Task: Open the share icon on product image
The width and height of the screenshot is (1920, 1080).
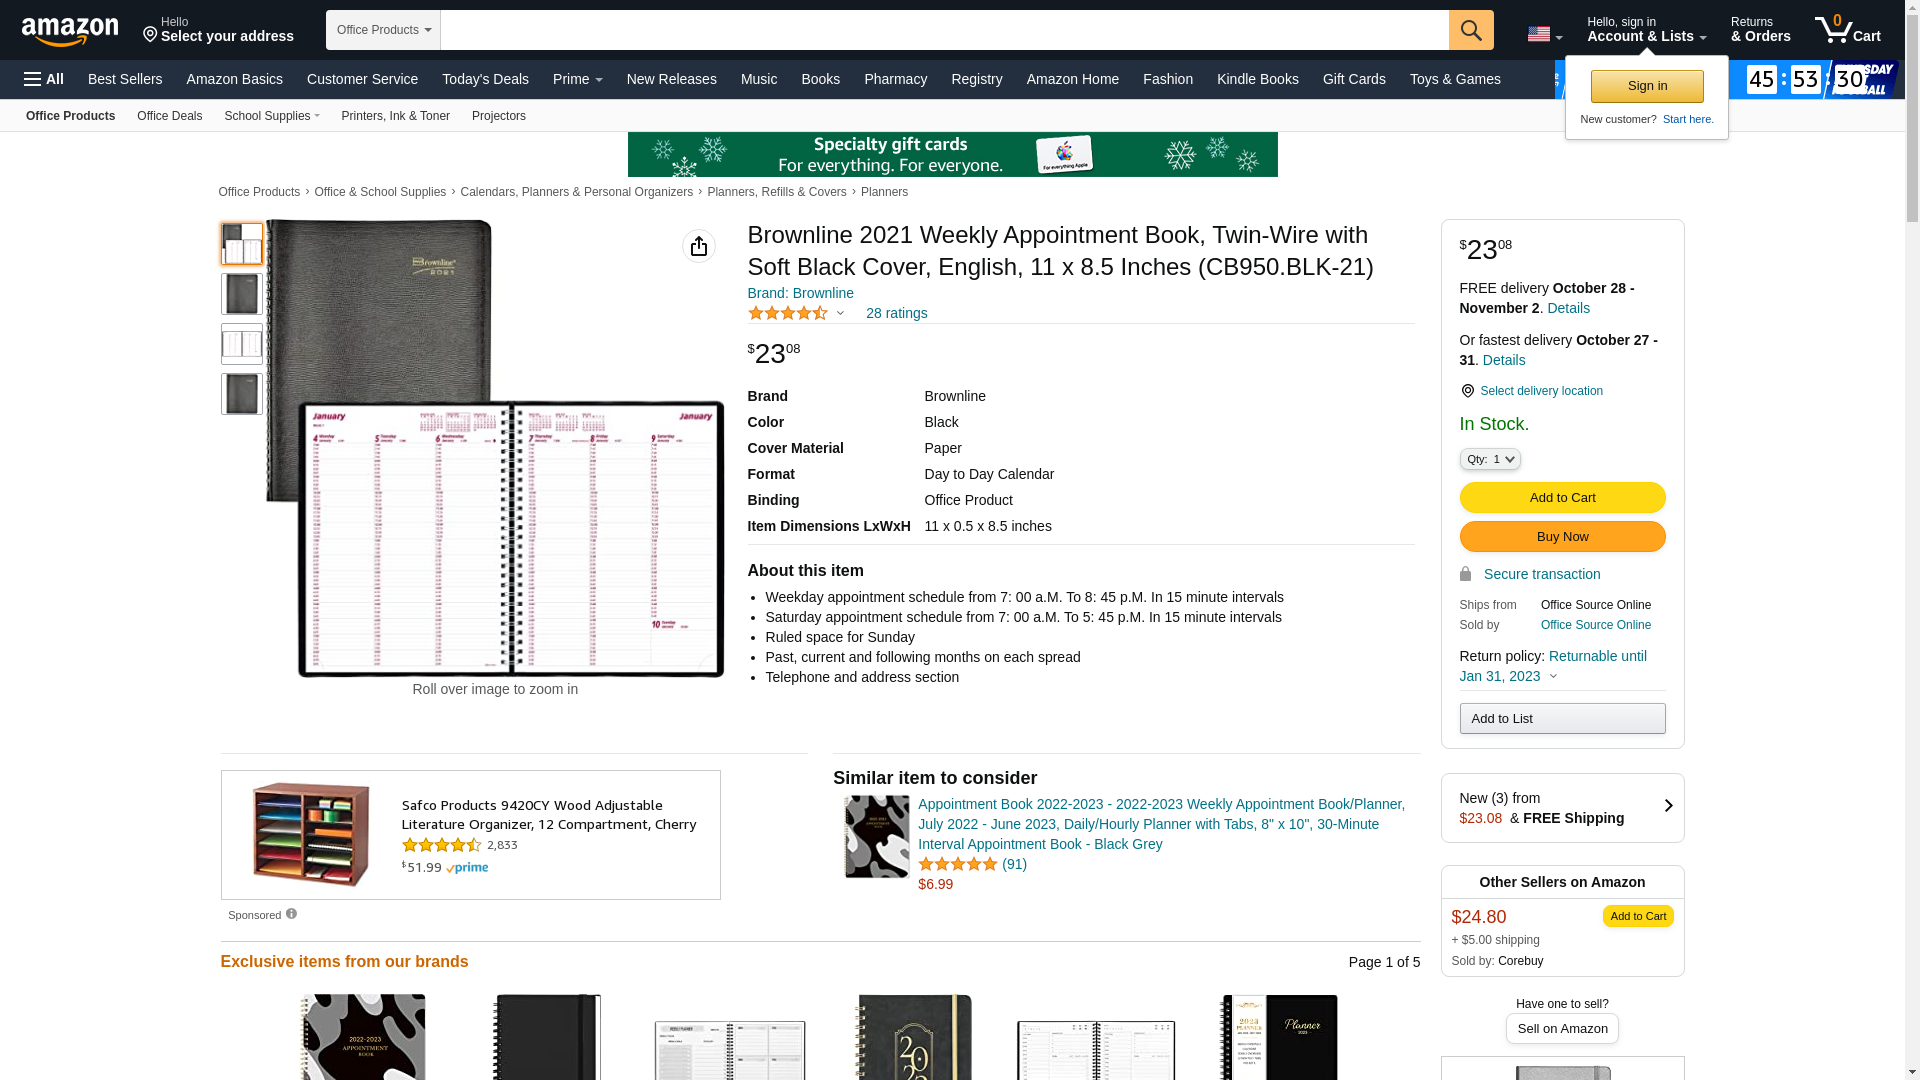Action: [x=699, y=246]
